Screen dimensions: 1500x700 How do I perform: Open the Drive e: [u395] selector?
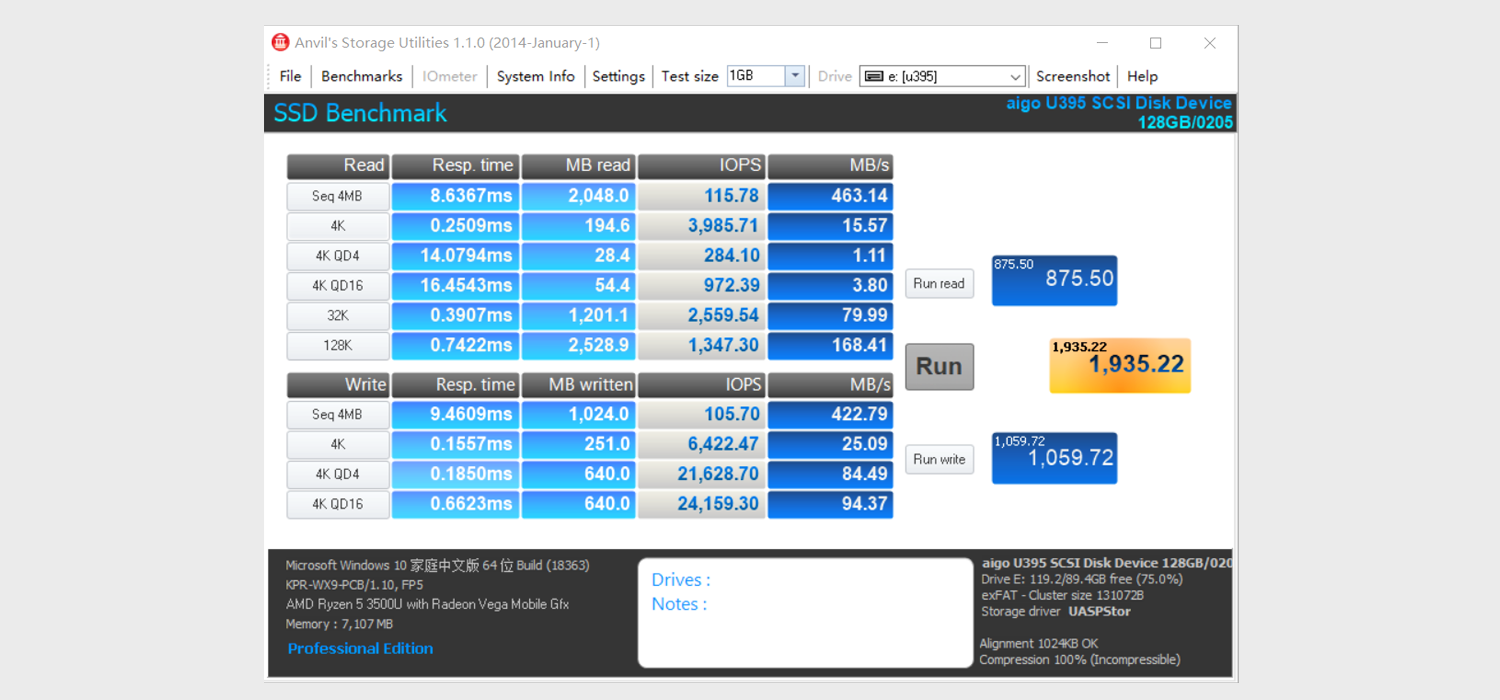pyautogui.click(x=942, y=76)
